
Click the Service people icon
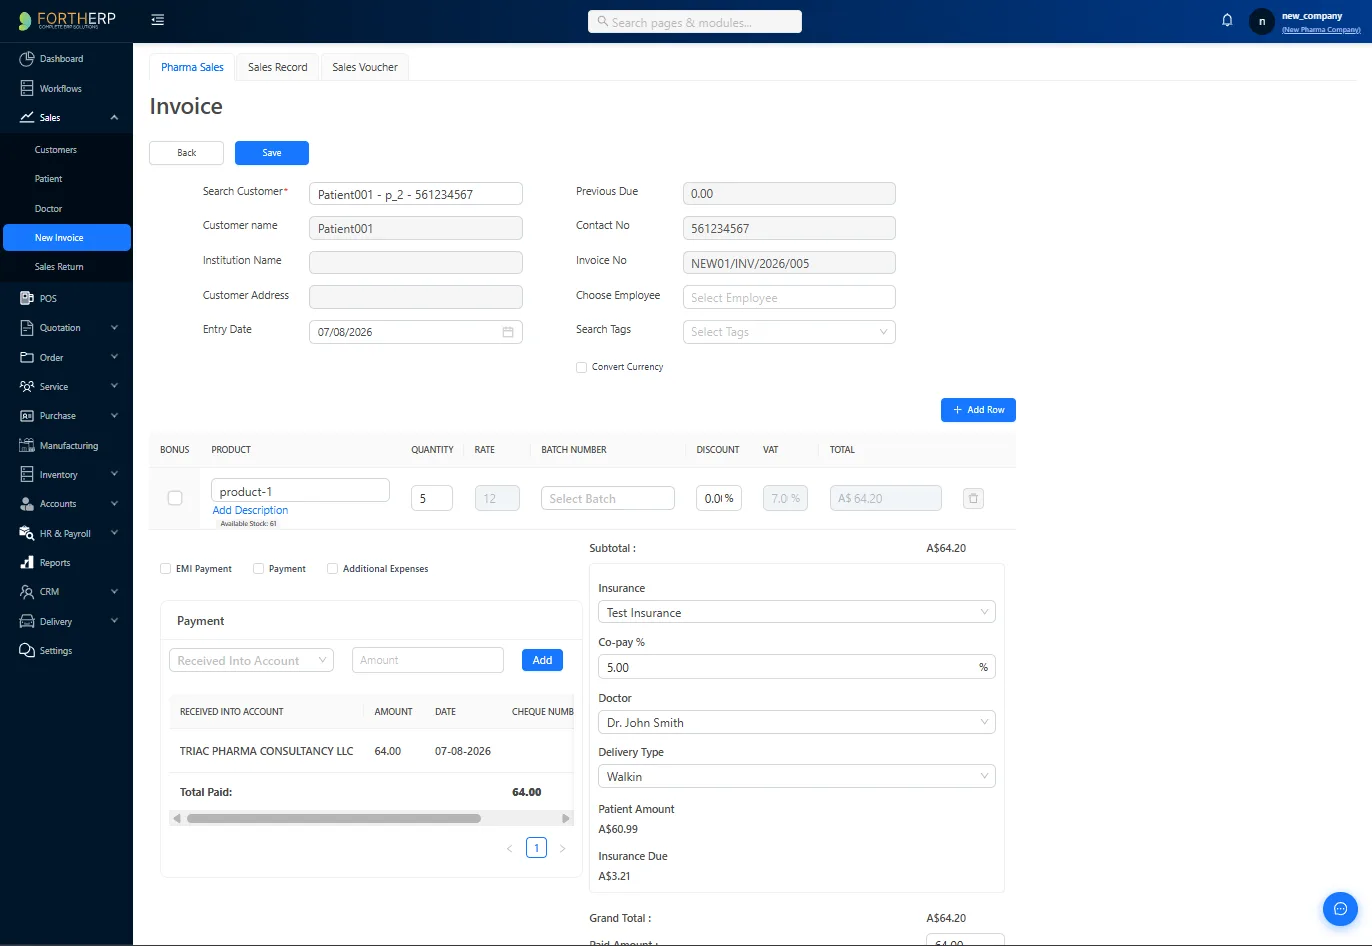click(x=27, y=386)
